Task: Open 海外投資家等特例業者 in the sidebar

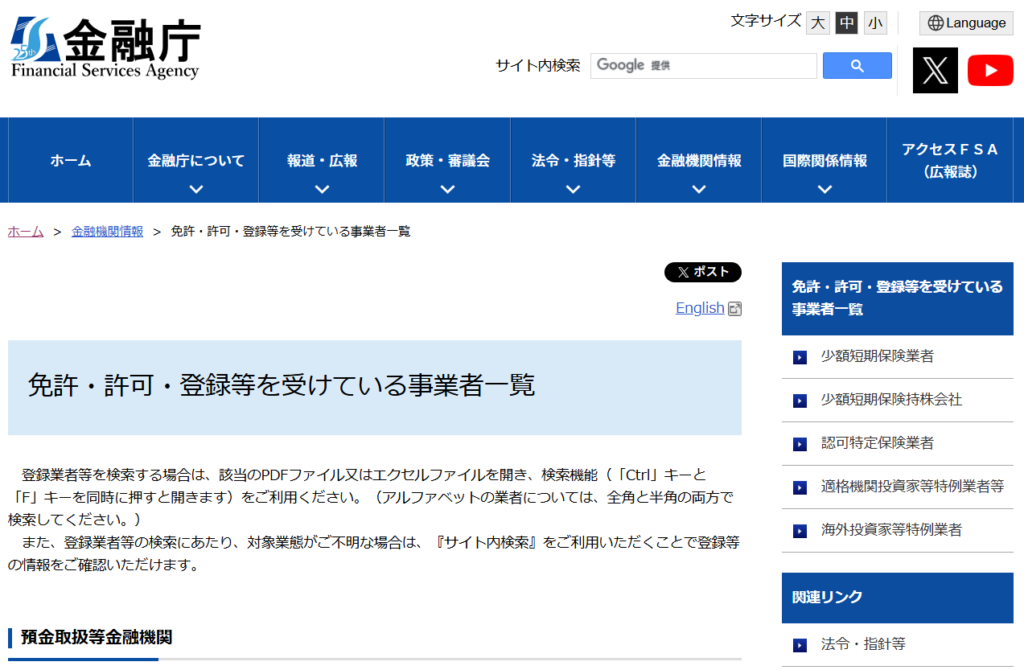Action: (891, 530)
